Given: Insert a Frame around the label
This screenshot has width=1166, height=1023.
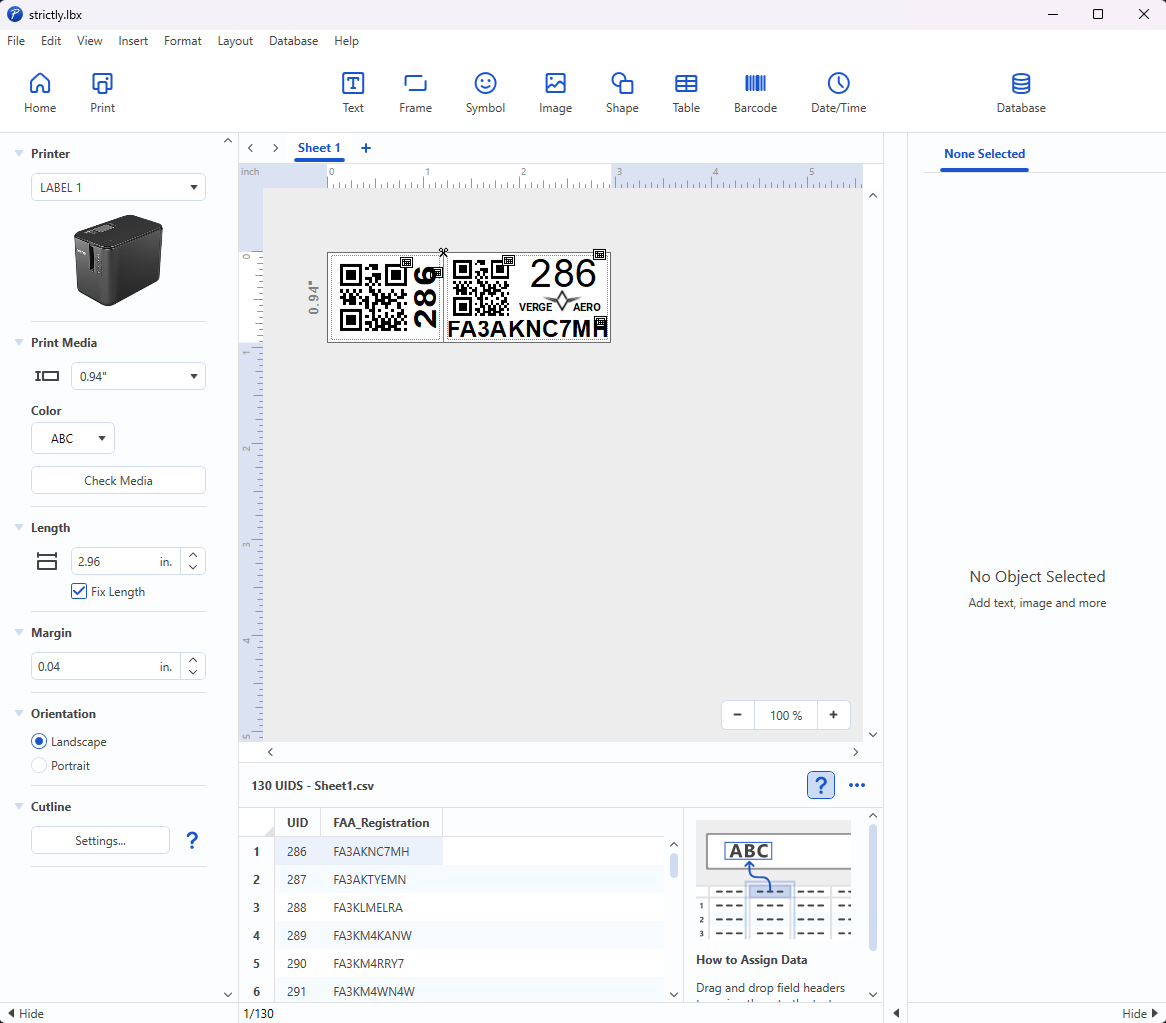Looking at the screenshot, I should pos(415,93).
